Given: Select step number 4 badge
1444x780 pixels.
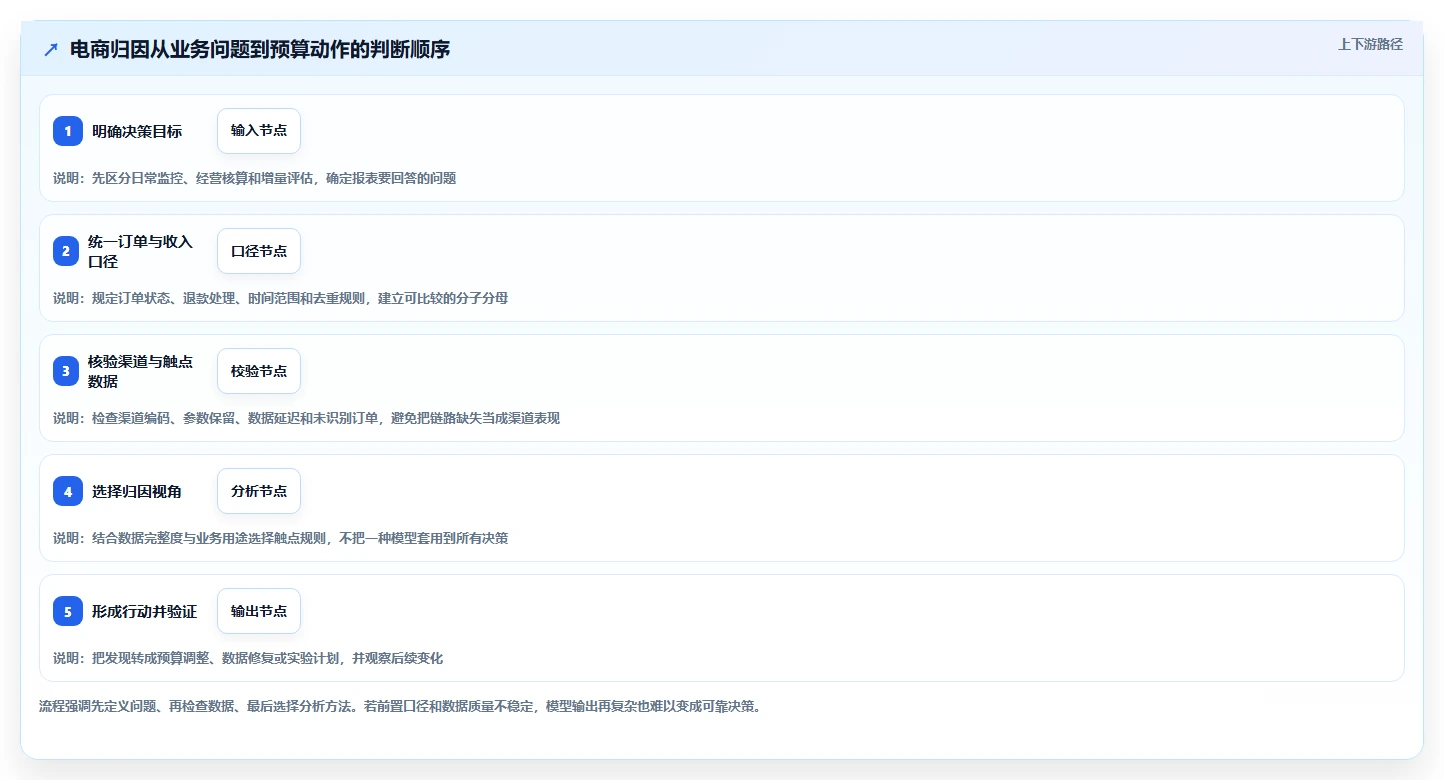Looking at the screenshot, I should click(68, 491).
